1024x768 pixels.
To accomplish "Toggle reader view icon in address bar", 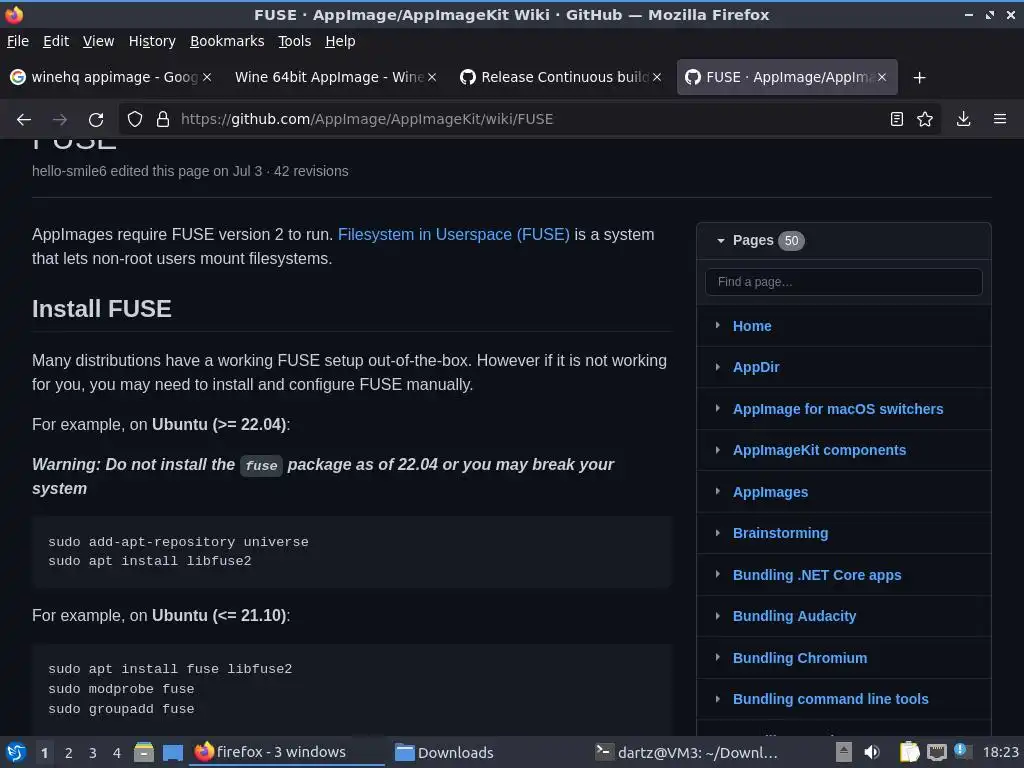I will click(897, 119).
